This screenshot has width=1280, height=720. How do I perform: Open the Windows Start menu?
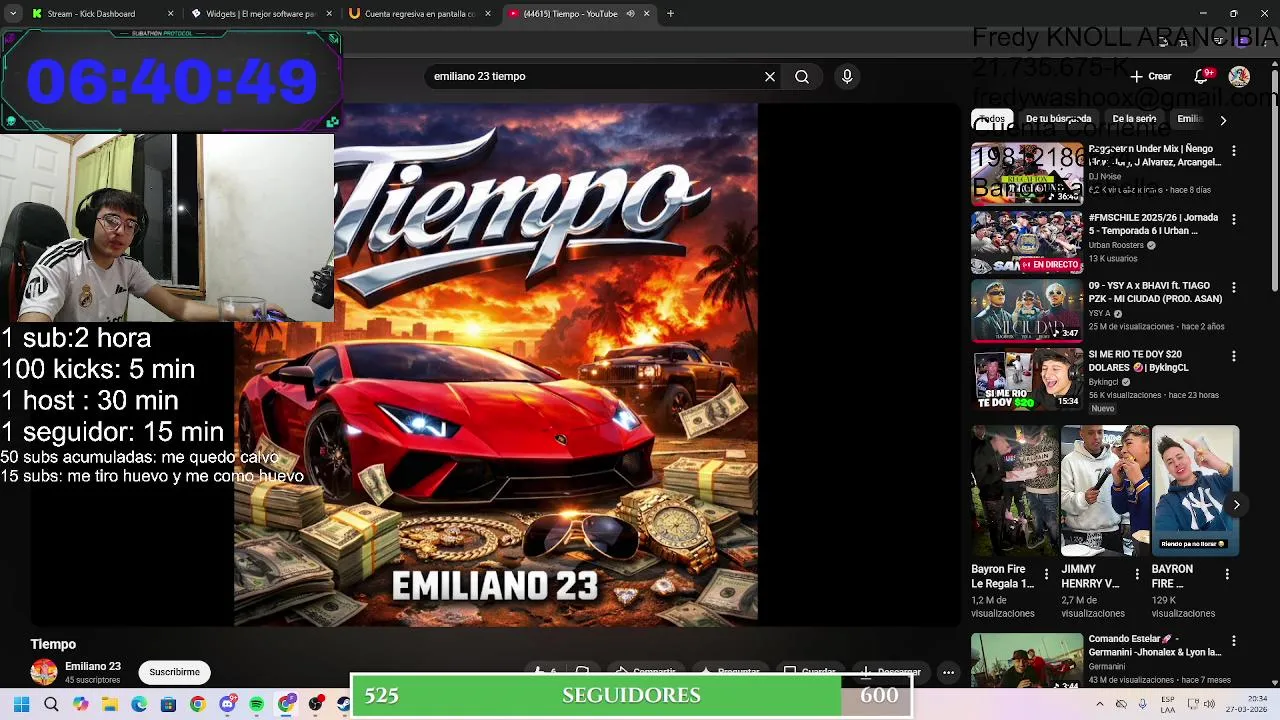[x=21, y=705]
